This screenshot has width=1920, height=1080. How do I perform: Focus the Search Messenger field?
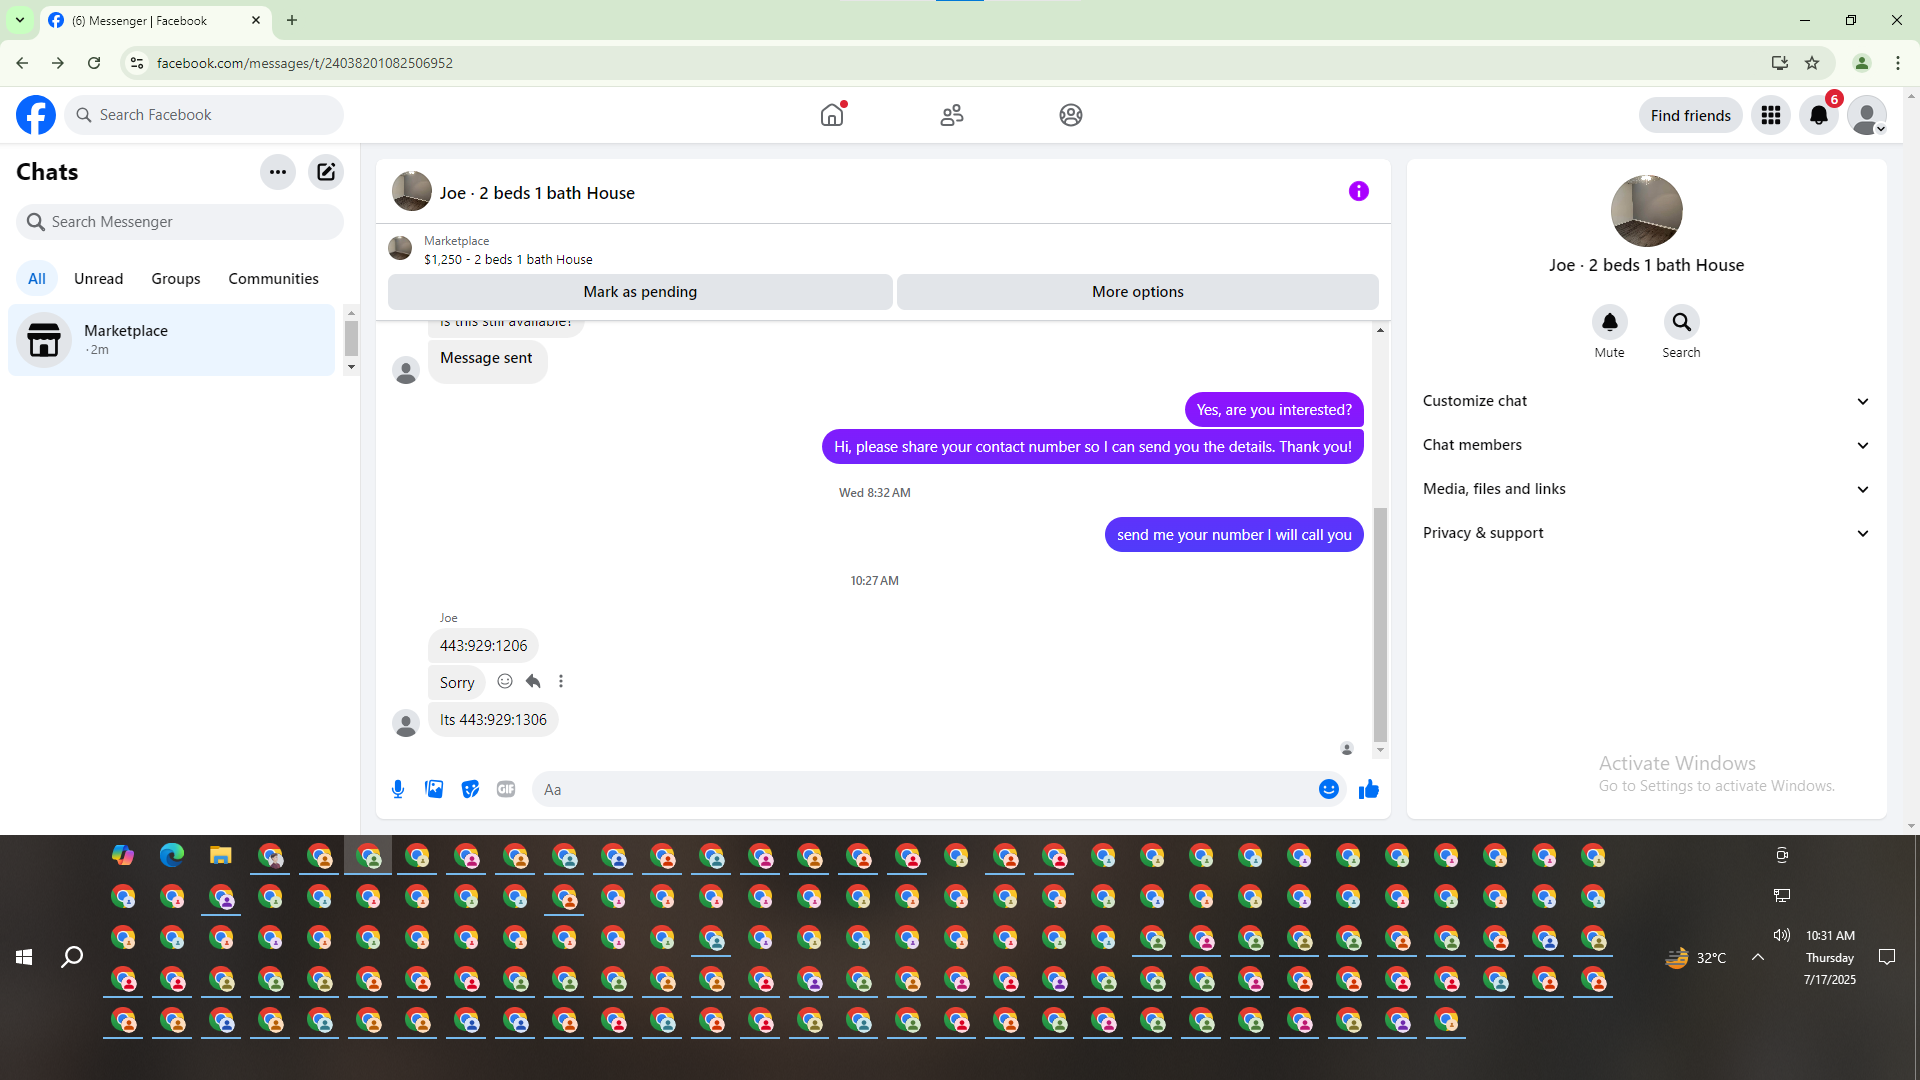(180, 222)
